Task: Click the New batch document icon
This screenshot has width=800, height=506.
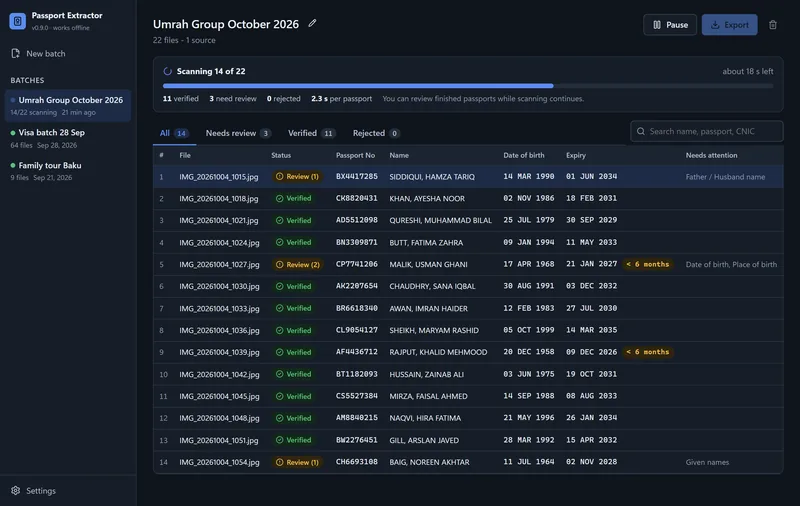Action: click(x=16, y=54)
